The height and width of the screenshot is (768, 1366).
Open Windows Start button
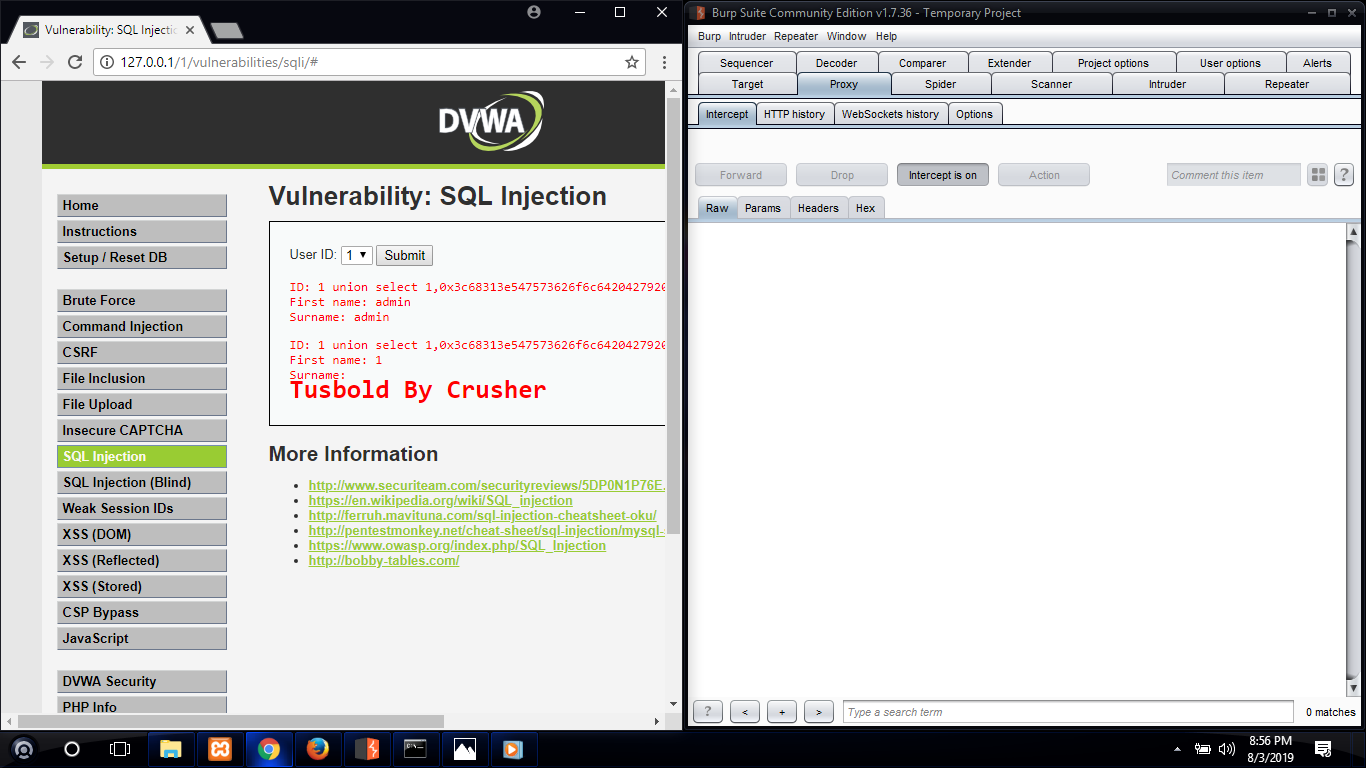pos(23,748)
